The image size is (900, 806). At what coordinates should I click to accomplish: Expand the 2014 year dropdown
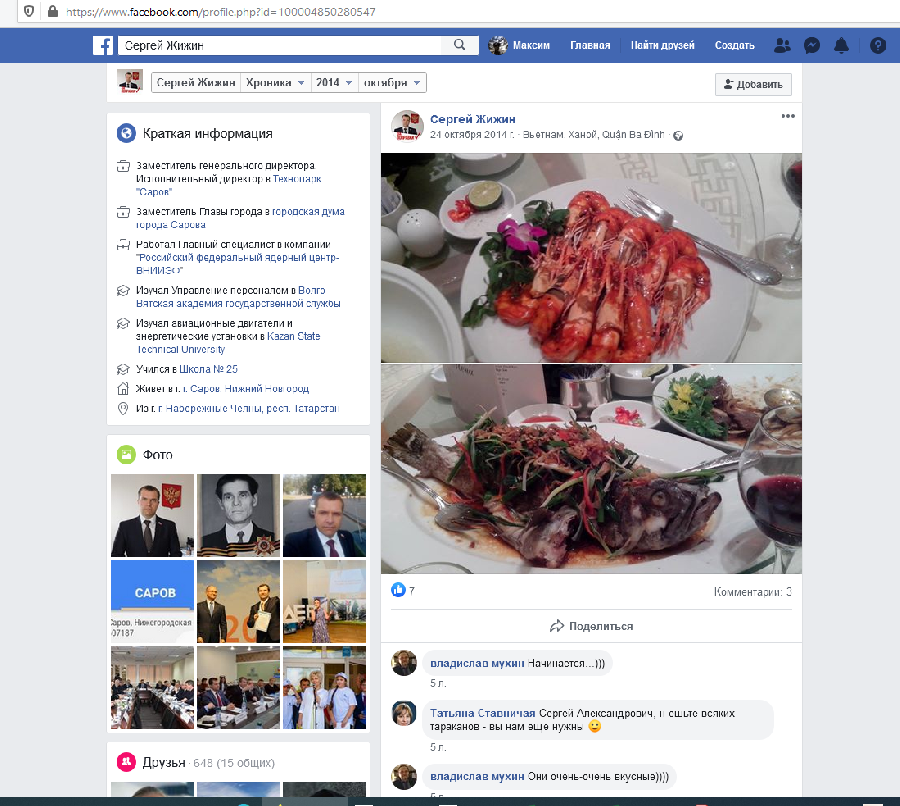click(334, 83)
